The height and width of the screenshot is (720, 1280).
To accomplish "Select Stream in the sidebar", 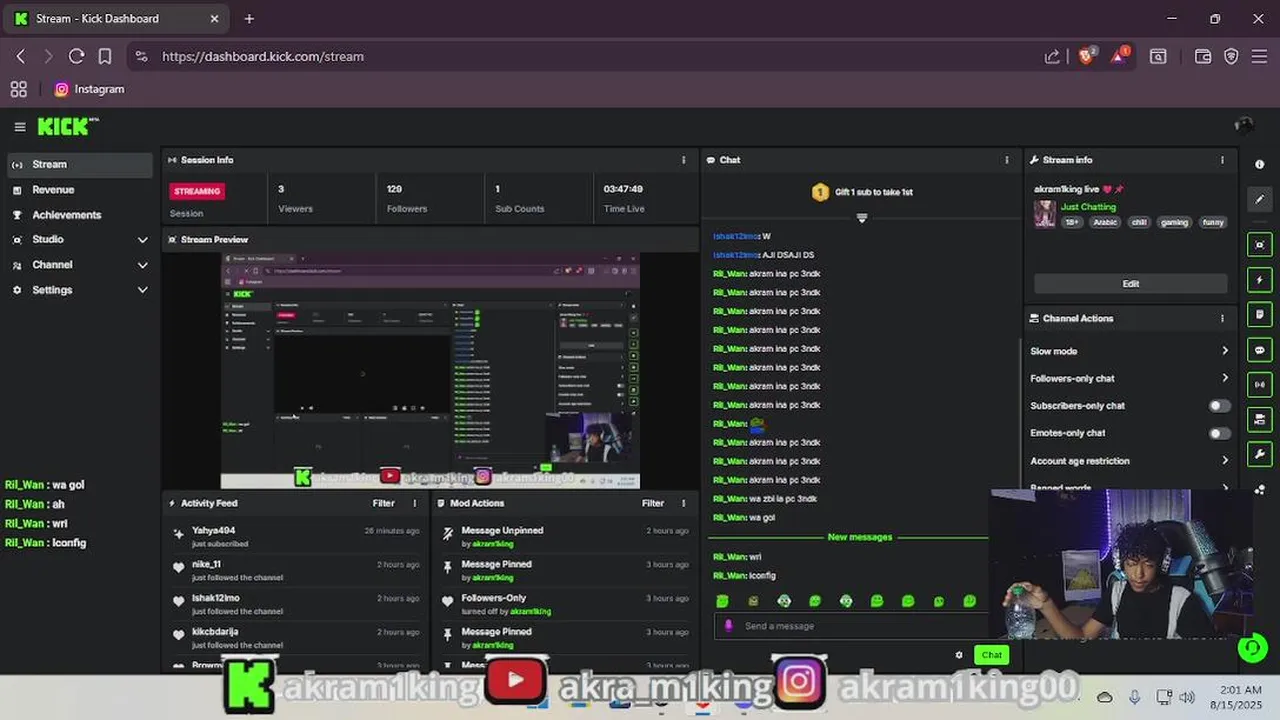I will click(x=79, y=164).
